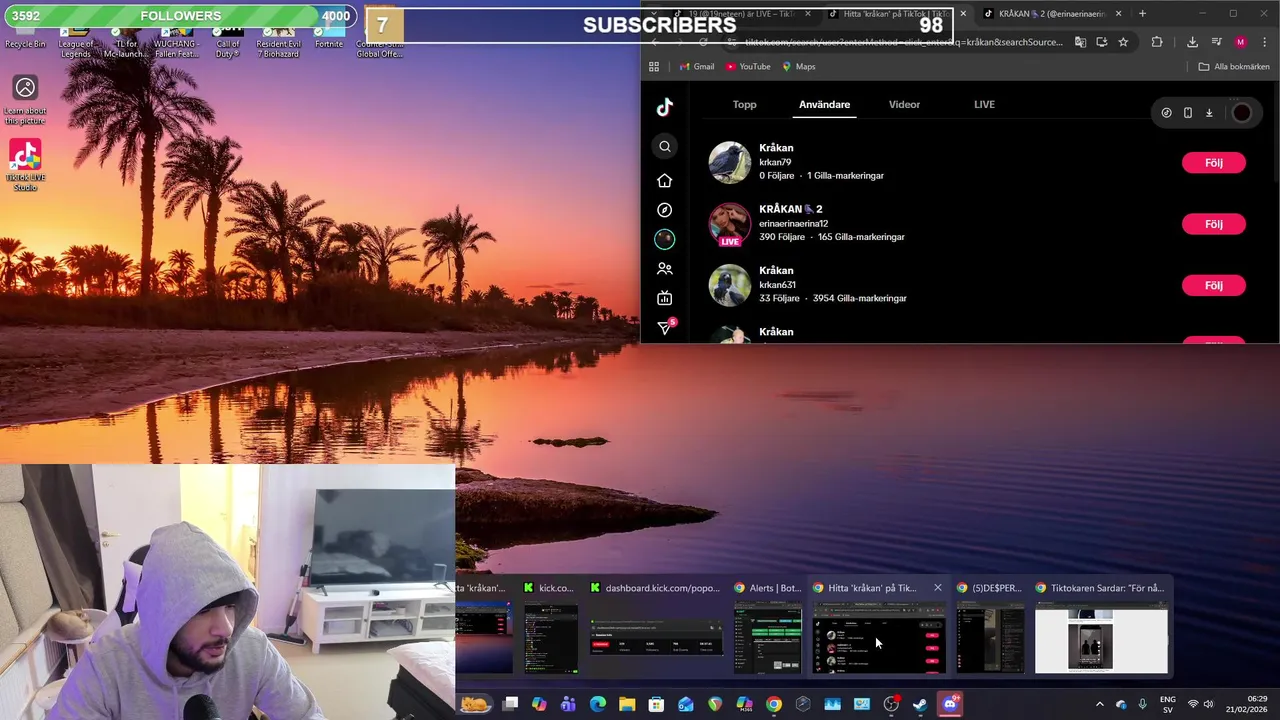The height and width of the screenshot is (720, 1280).
Task: Close the Hitta 'kråkan' window thumbnail
Action: pos(937,588)
